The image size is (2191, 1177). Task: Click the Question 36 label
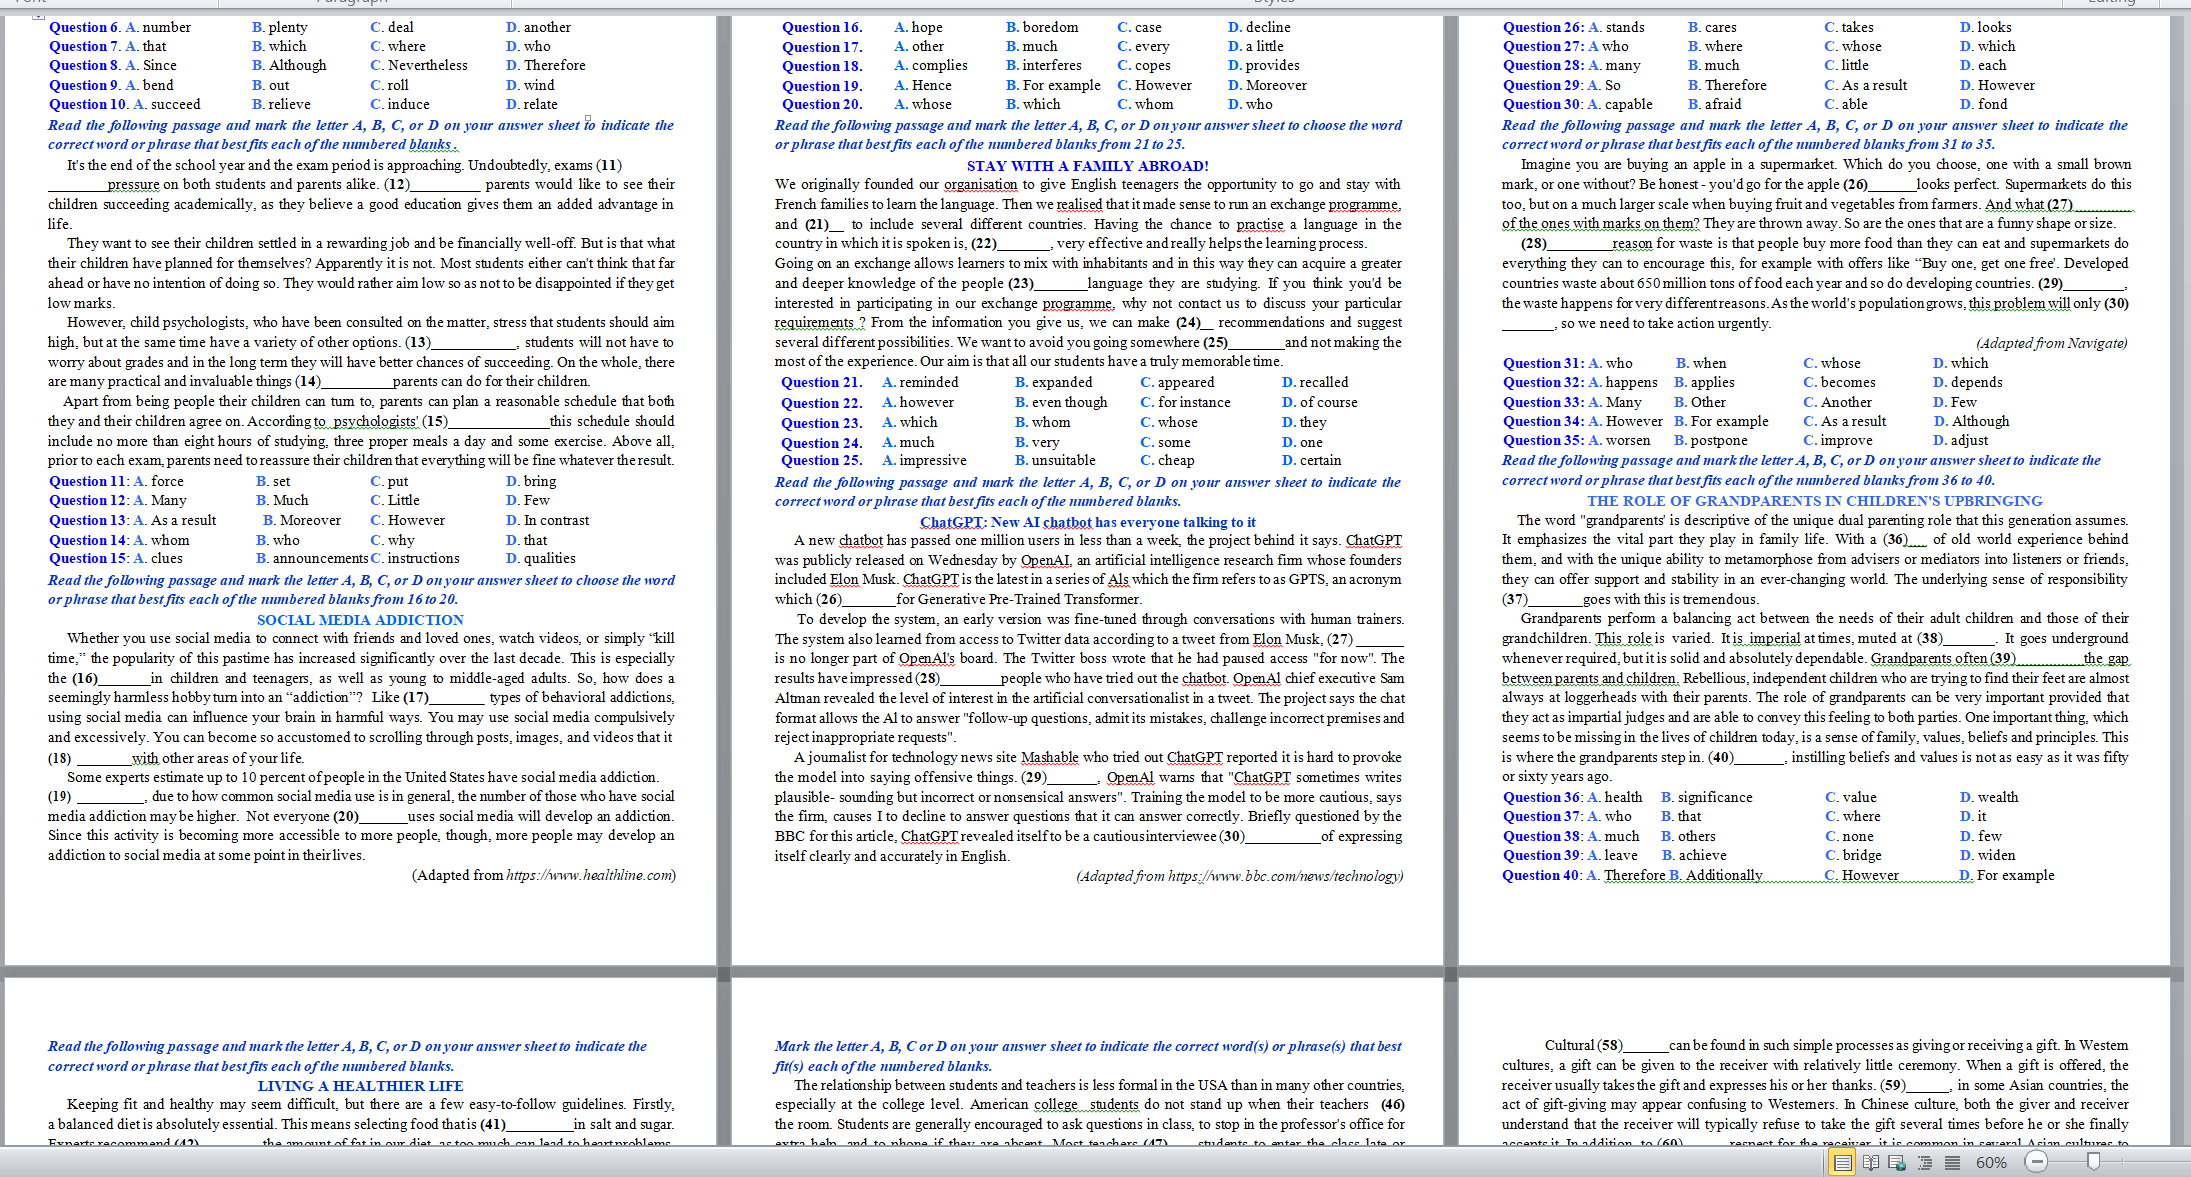[1543, 797]
